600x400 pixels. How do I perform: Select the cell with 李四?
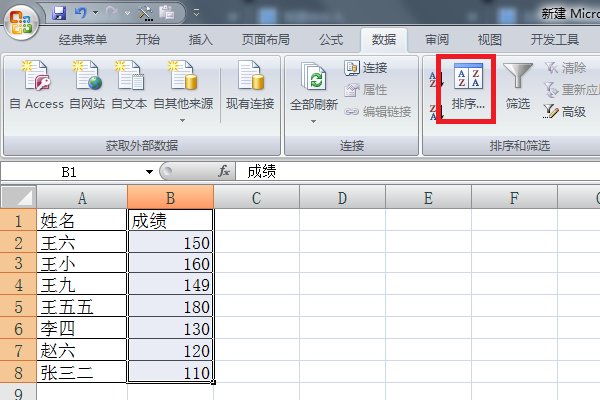click(82, 328)
